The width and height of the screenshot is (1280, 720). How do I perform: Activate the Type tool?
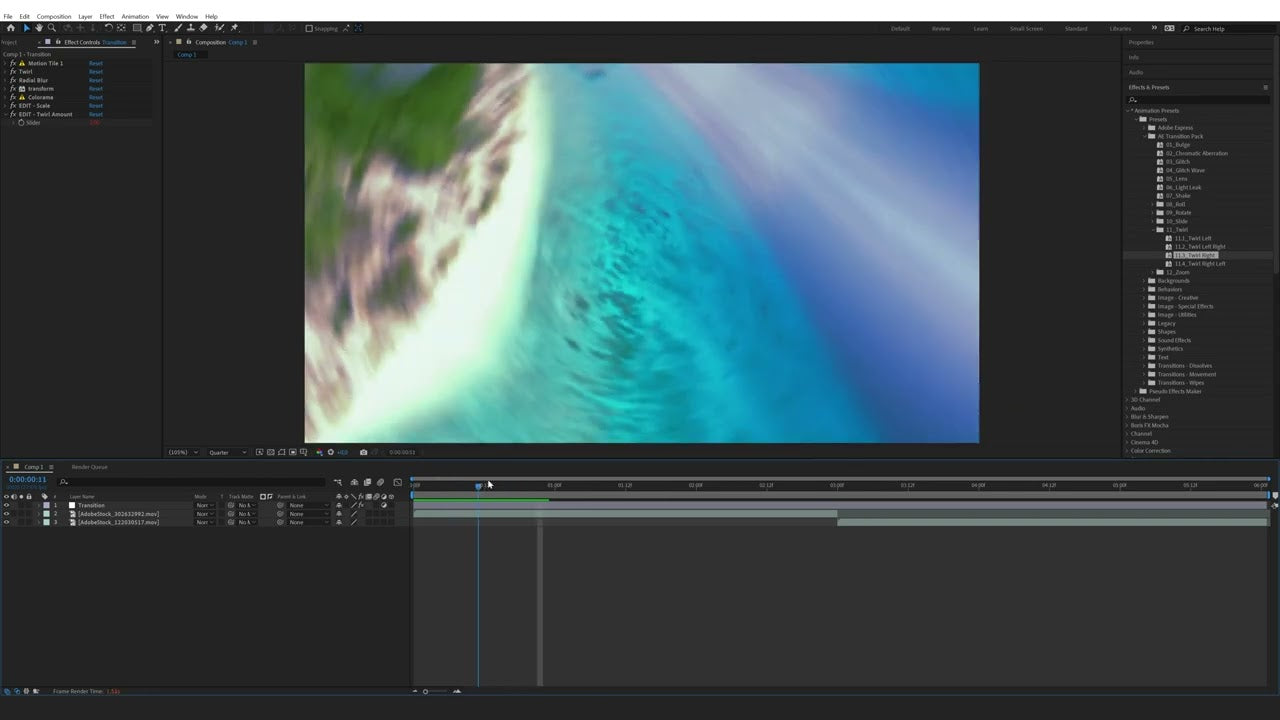coord(162,28)
